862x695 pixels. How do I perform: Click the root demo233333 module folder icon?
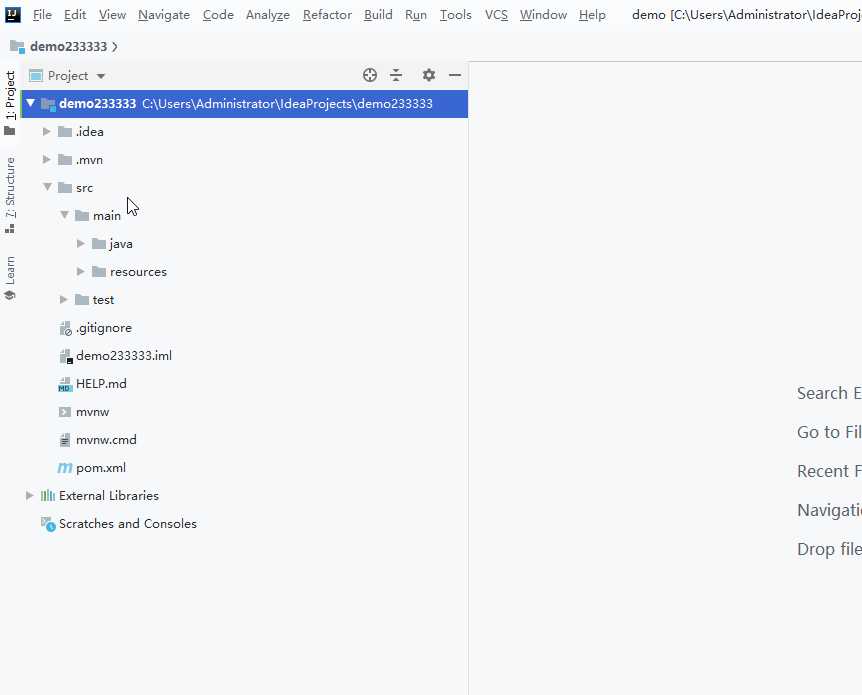(x=48, y=104)
